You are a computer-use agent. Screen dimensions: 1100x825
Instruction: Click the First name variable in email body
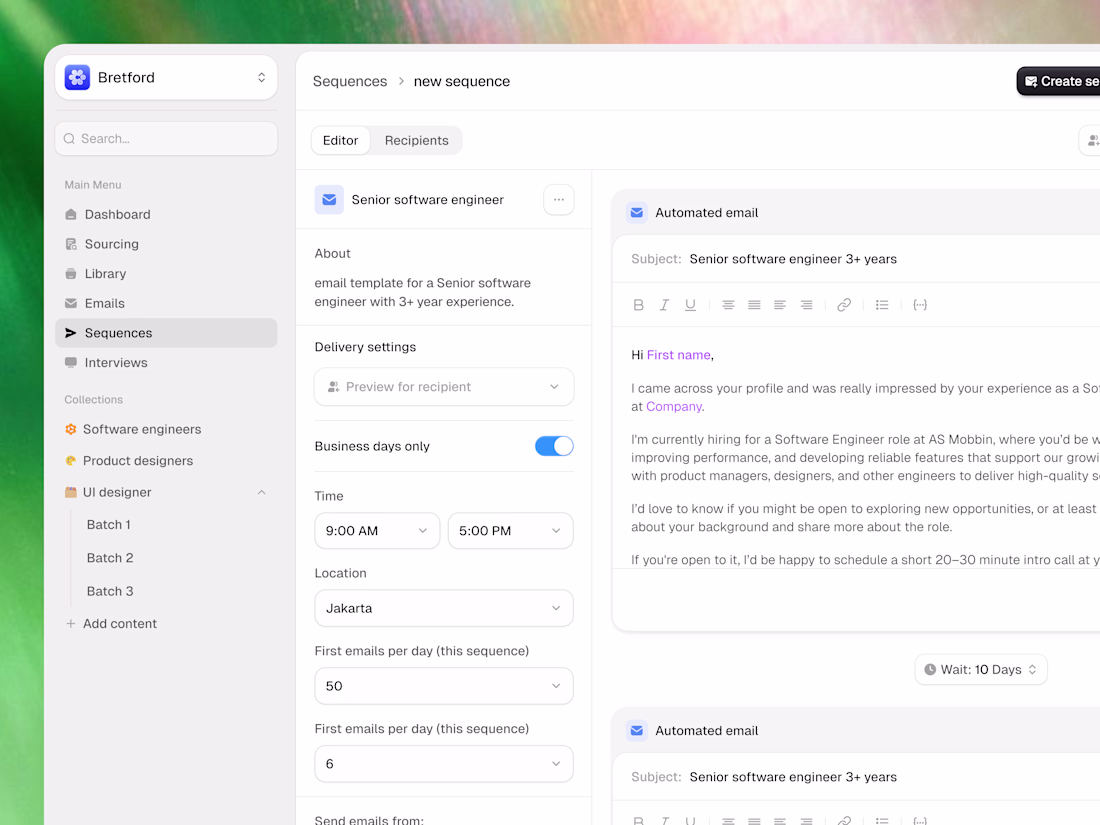(678, 355)
